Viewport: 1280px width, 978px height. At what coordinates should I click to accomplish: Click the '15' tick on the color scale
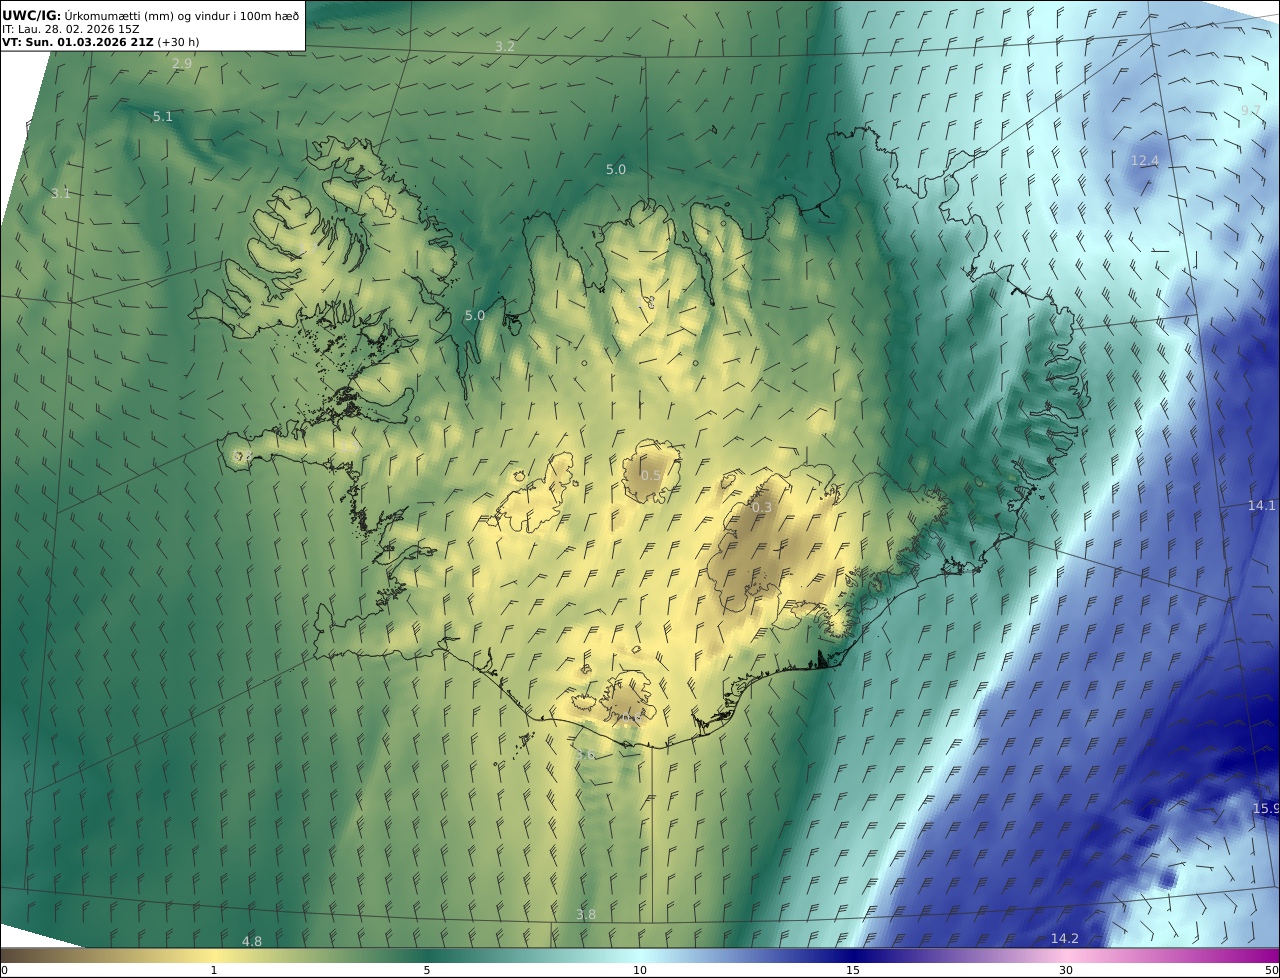(853, 970)
